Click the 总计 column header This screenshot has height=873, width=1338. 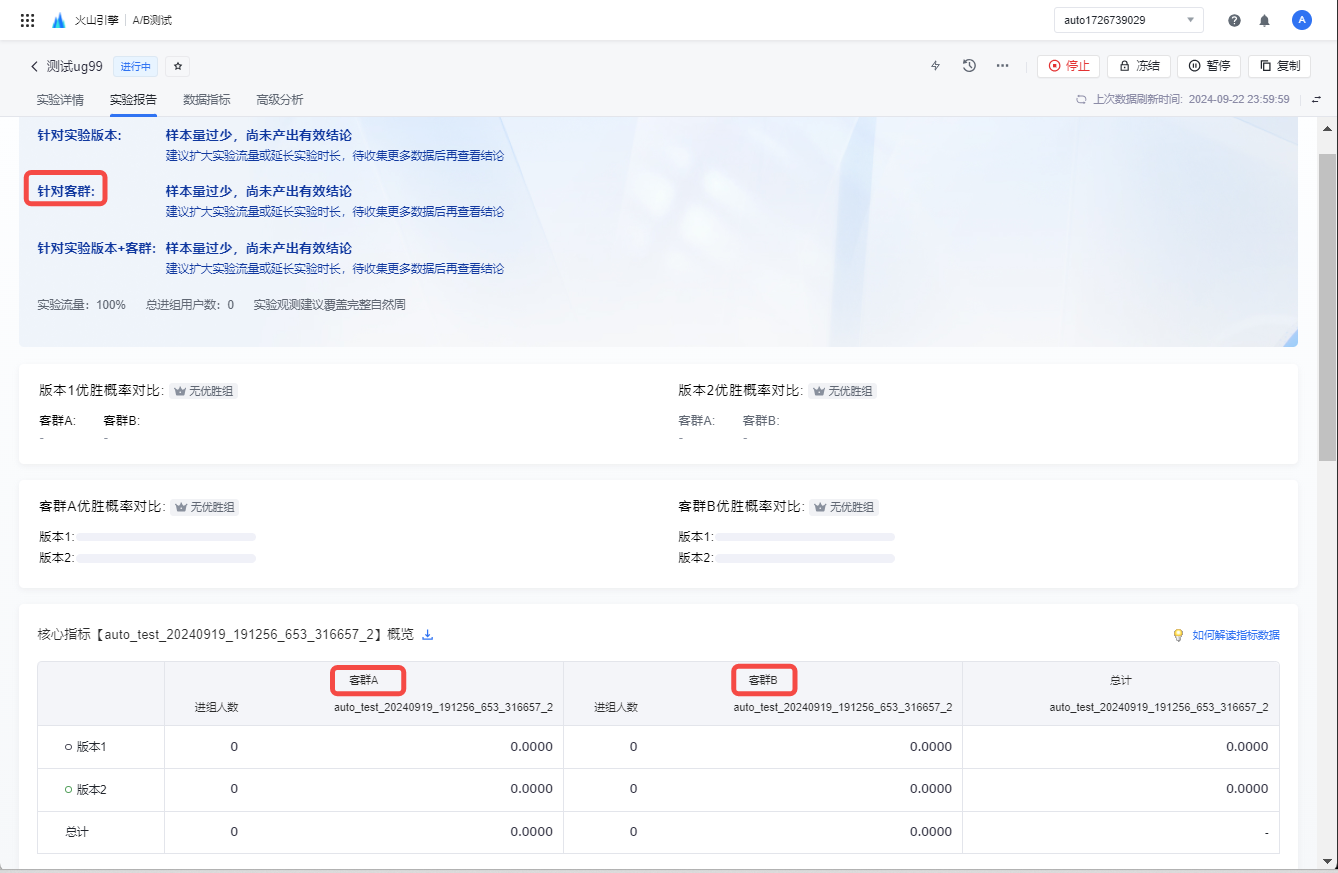pos(1121,680)
